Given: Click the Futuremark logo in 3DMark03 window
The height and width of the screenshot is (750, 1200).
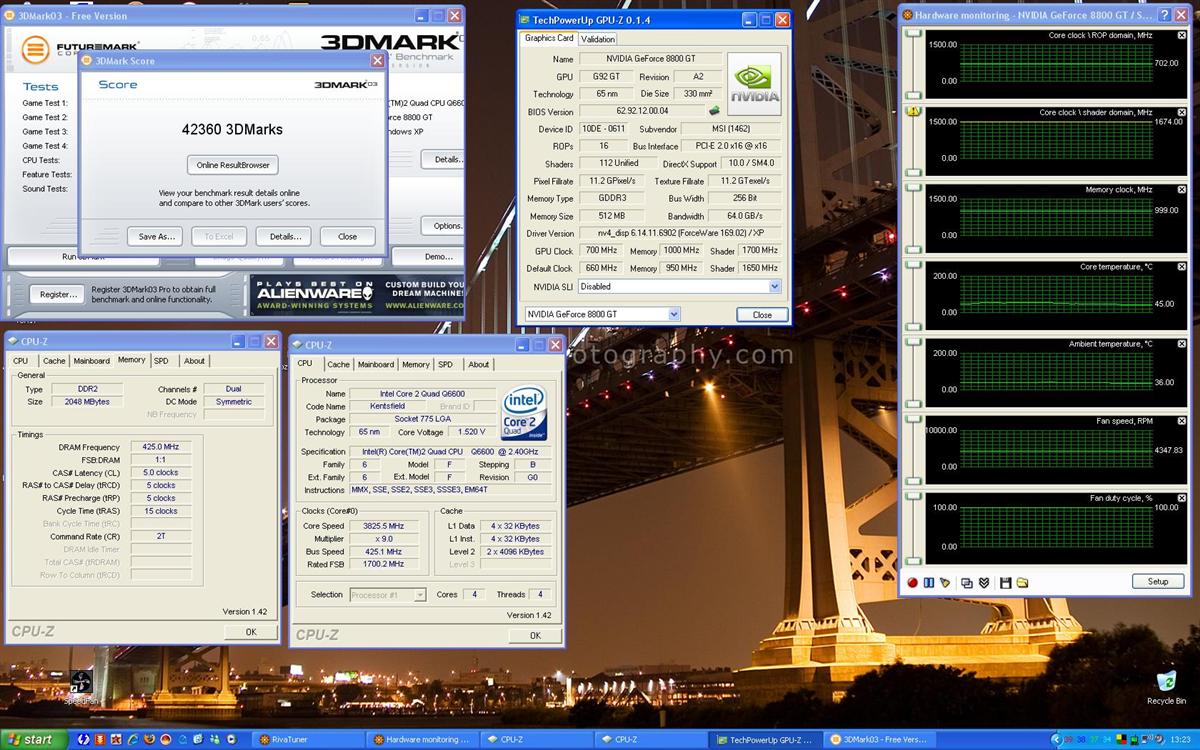Looking at the screenshot, I should point(37,48).
